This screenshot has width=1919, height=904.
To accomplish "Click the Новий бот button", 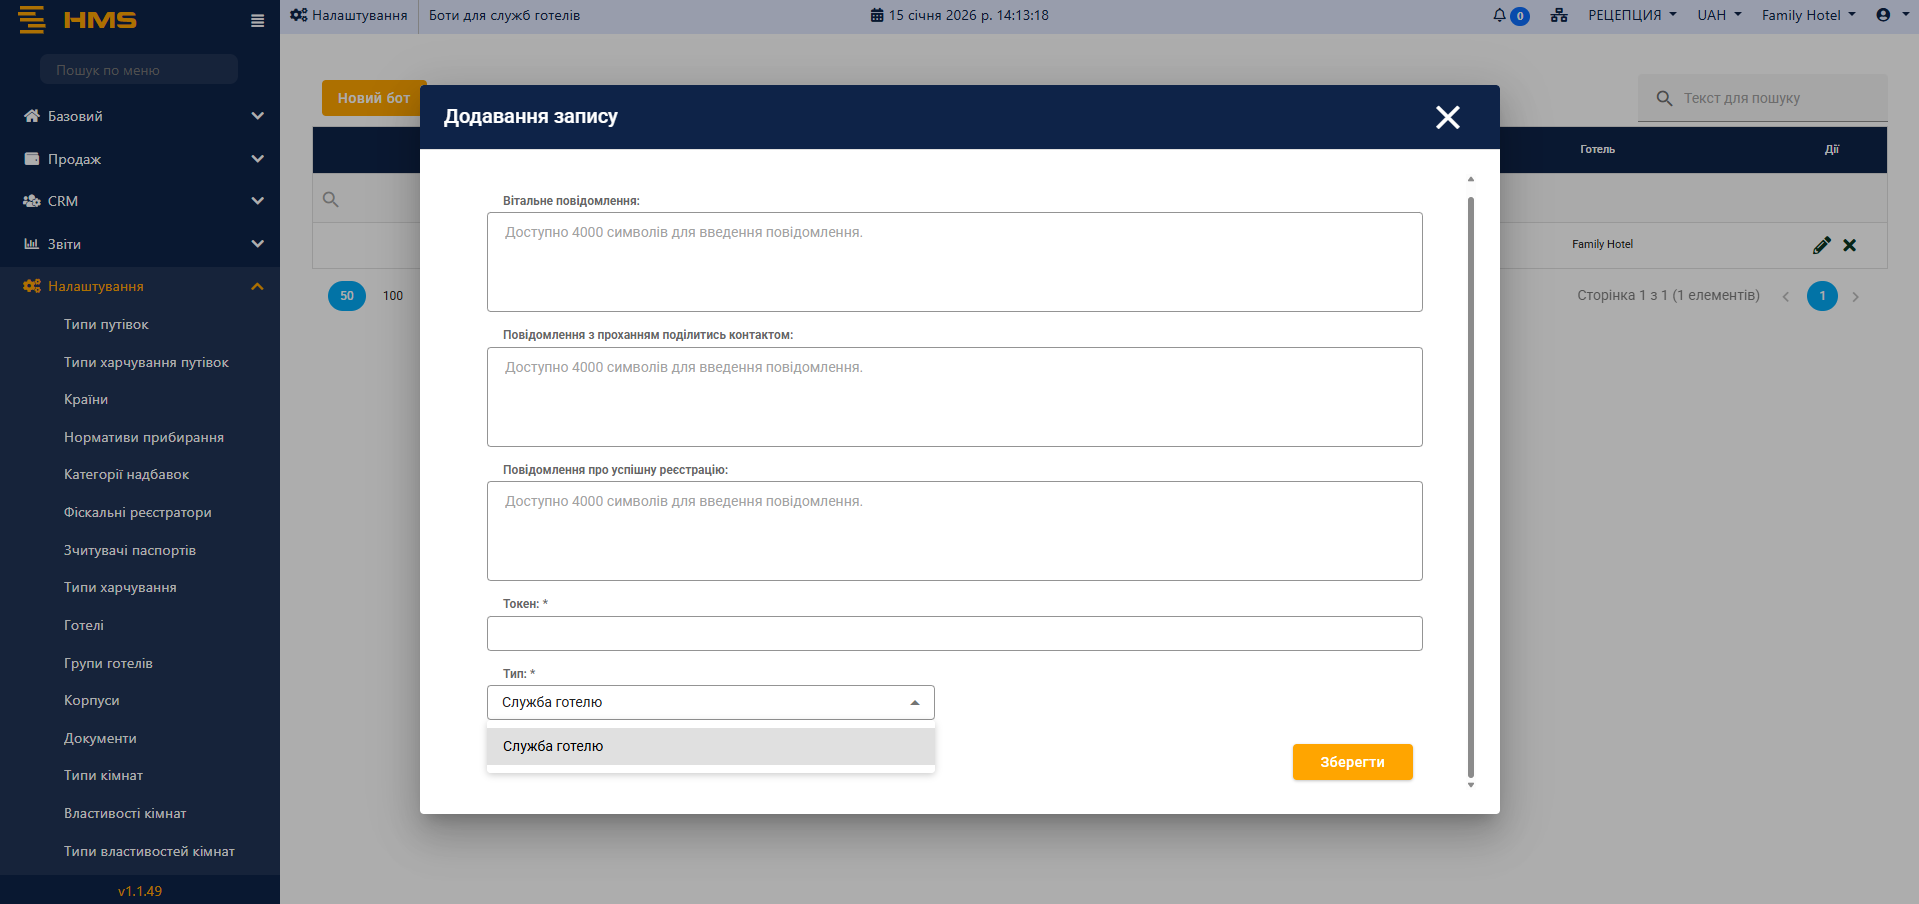I will click(x=373, y=98).
